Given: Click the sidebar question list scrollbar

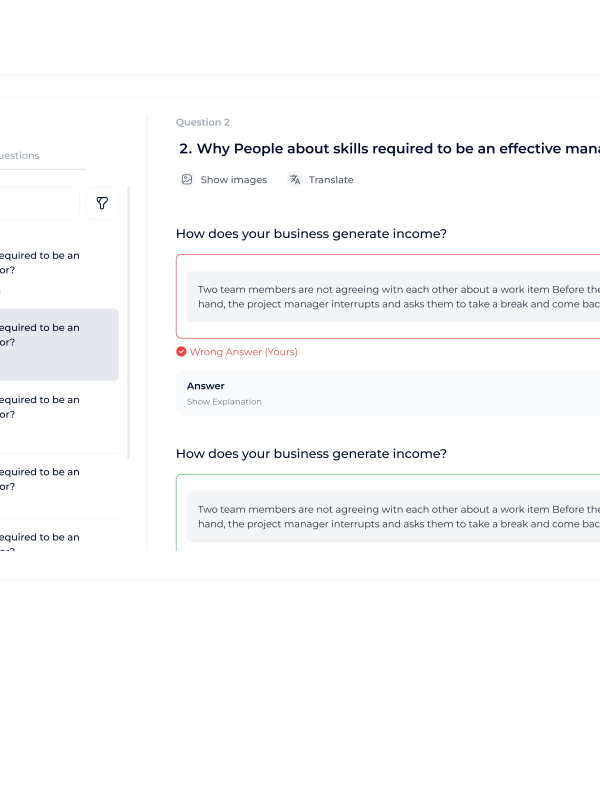Looking at the screenshot, I should 128,320.
